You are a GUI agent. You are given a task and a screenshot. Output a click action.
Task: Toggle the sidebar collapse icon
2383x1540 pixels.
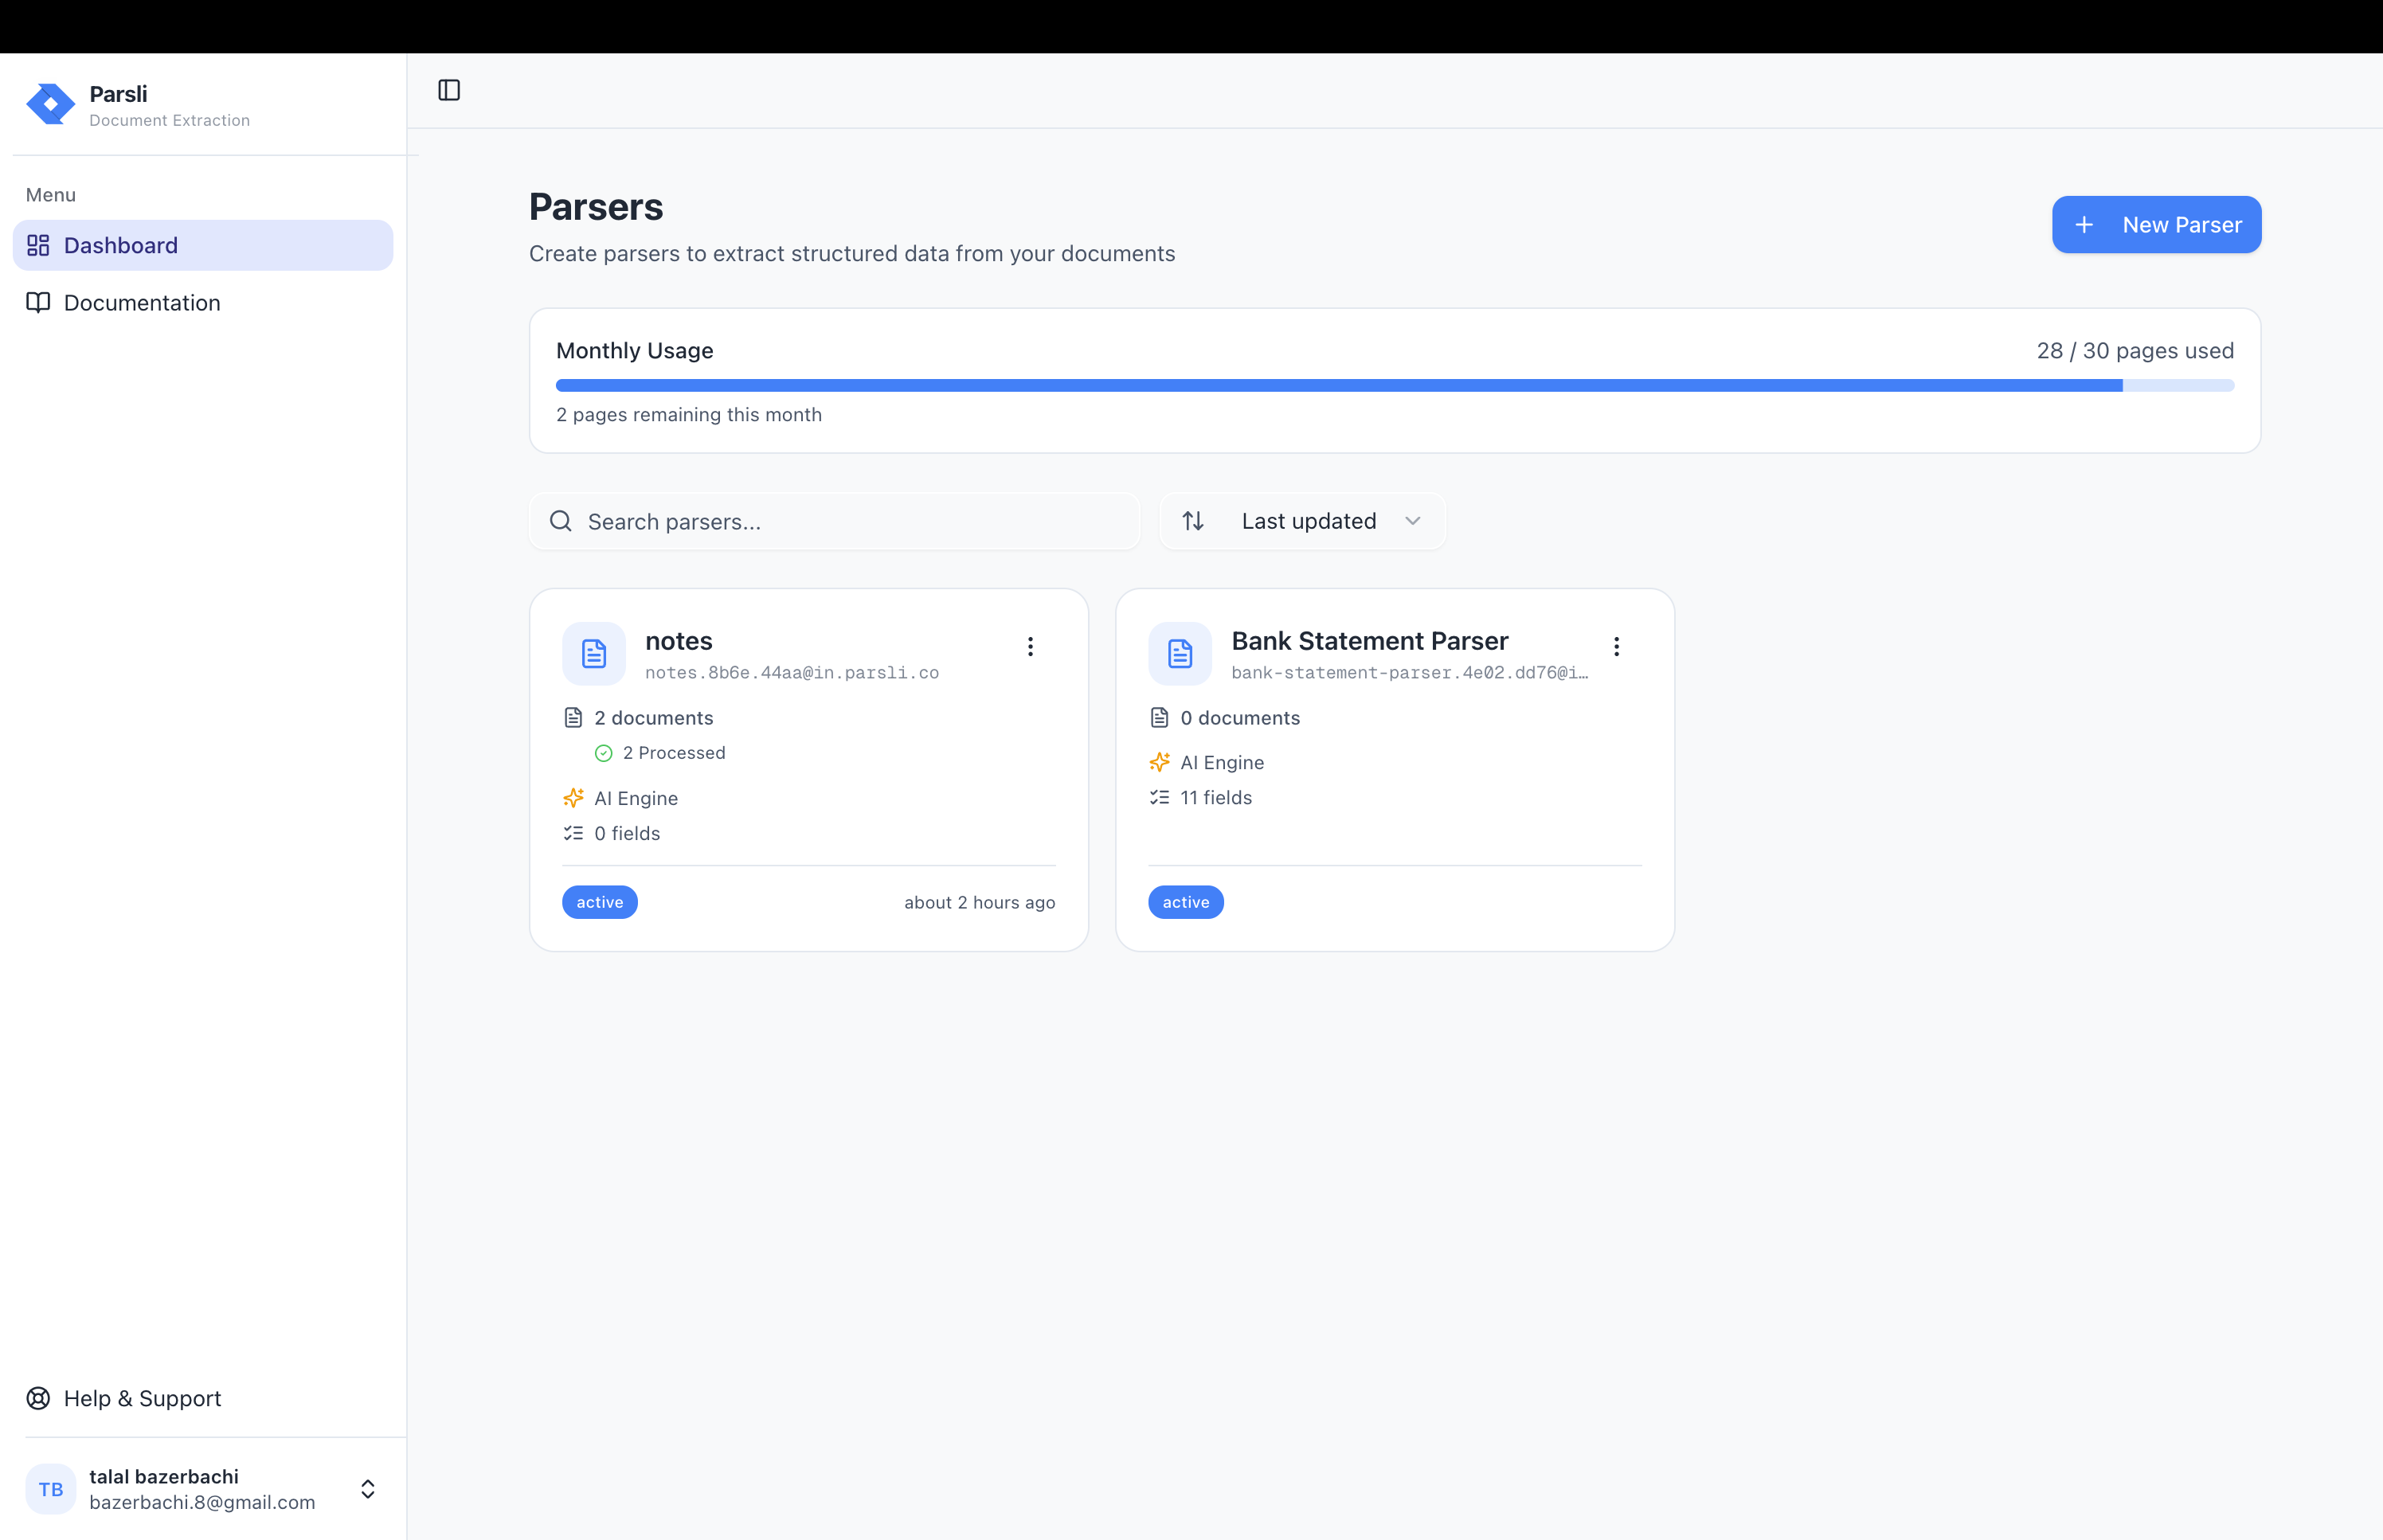[449, 90]
